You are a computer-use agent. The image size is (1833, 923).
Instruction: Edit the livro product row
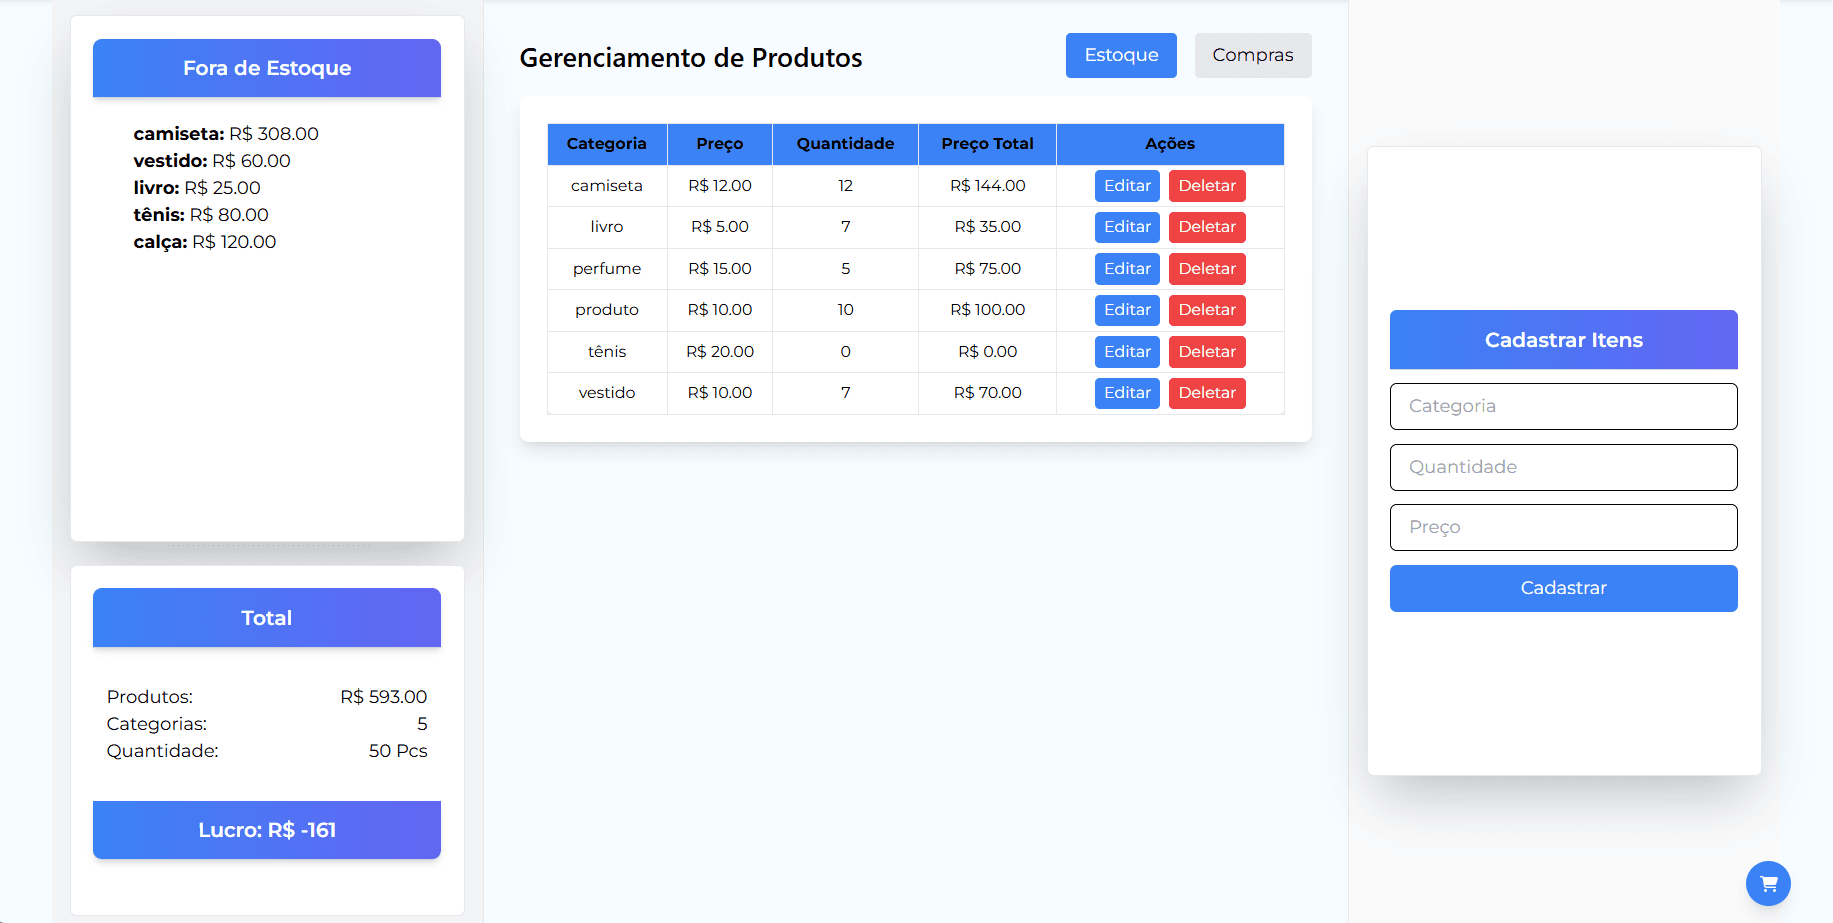pyautogui.click(x=1126, y=227)
